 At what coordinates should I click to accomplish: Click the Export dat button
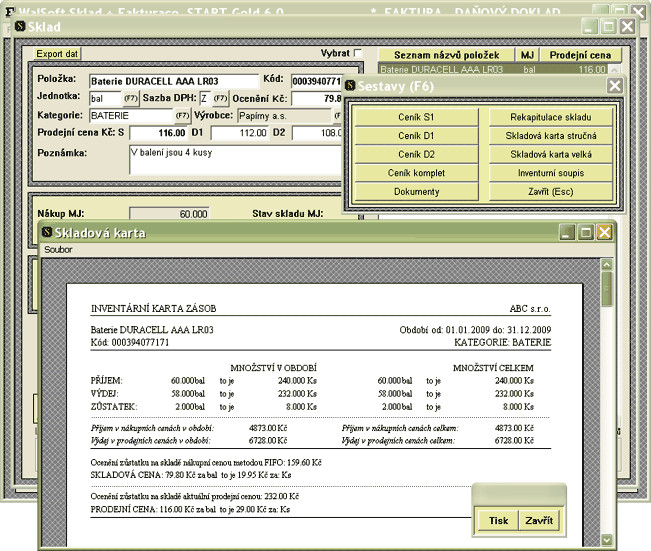click(x=57, y=54)
